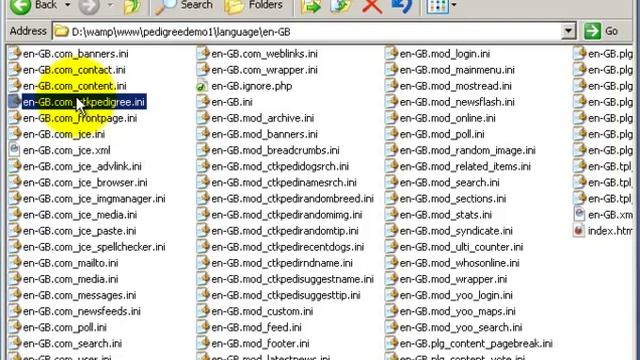Screen dimensions: 640x360
Task: Select the en-GB.ignore.php file icon
Action: (202, 86)
